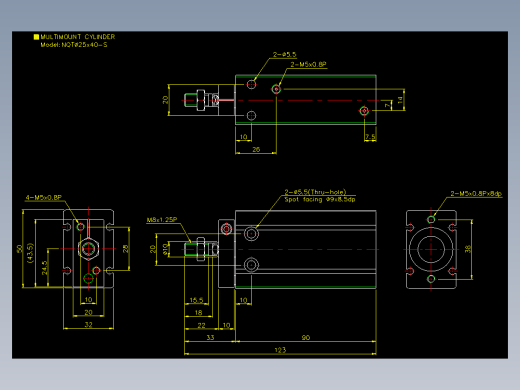Select the 33 dimension value

(210, 337)
